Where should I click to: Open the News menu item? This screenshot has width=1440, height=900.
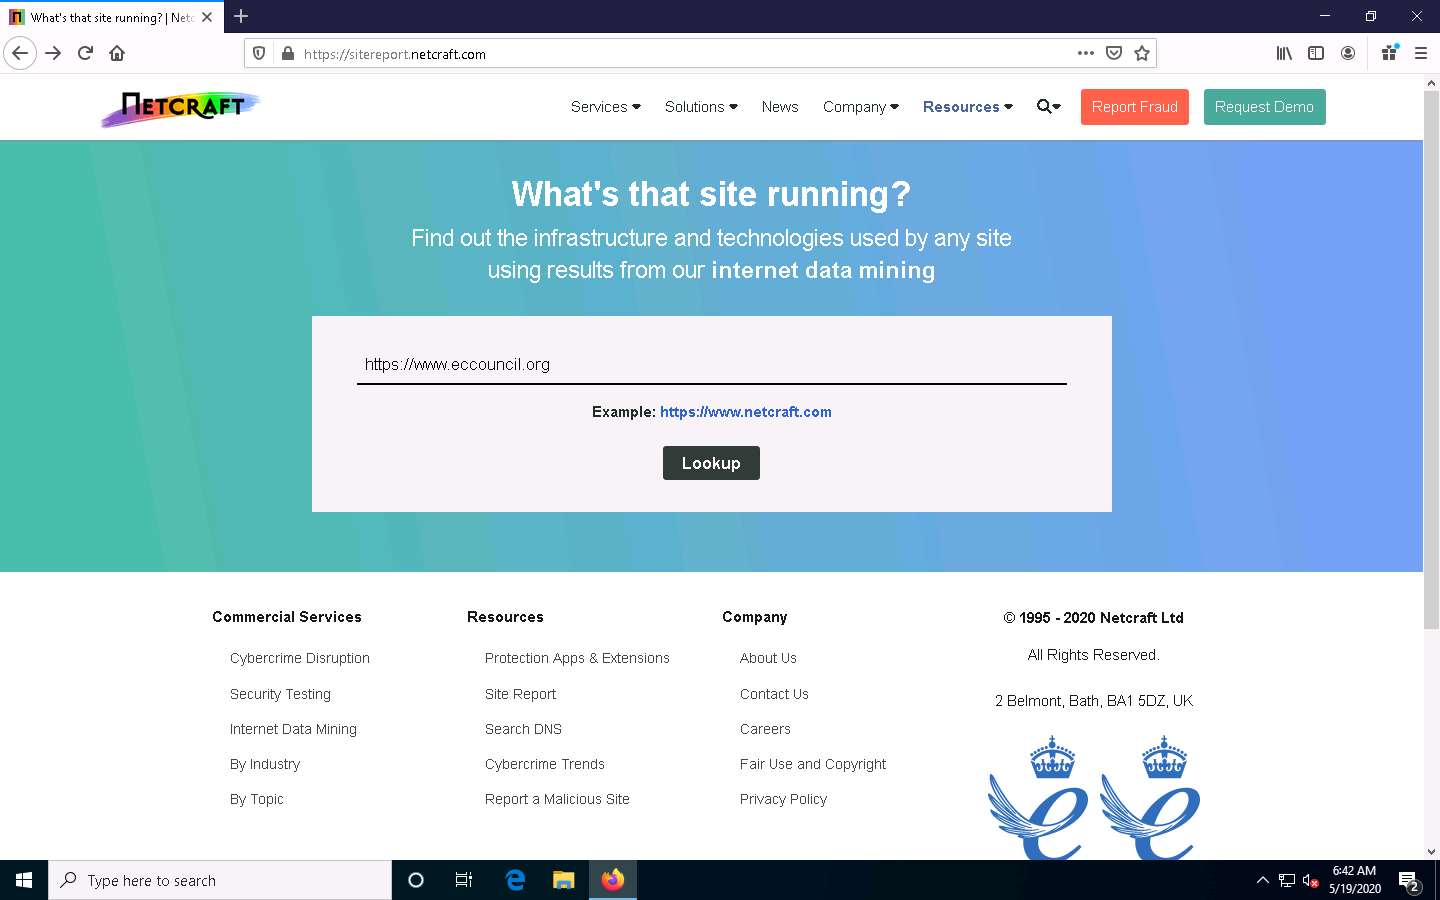click(x=780, y=107)
